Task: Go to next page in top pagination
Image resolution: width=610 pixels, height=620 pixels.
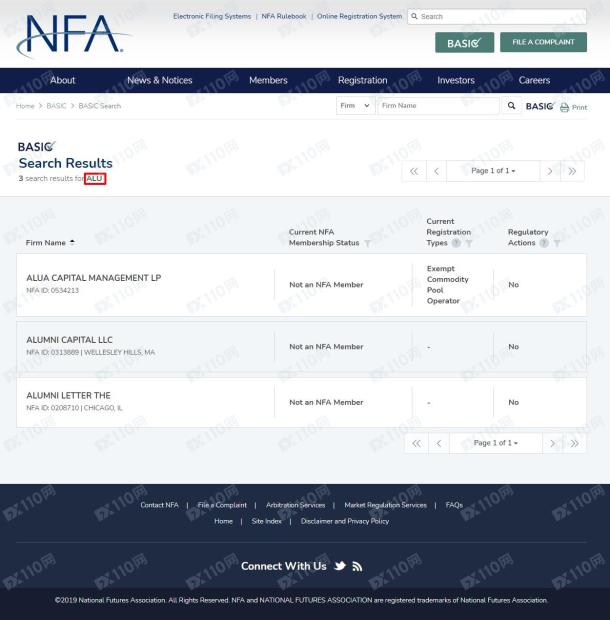Action: [x=550, y=171]
